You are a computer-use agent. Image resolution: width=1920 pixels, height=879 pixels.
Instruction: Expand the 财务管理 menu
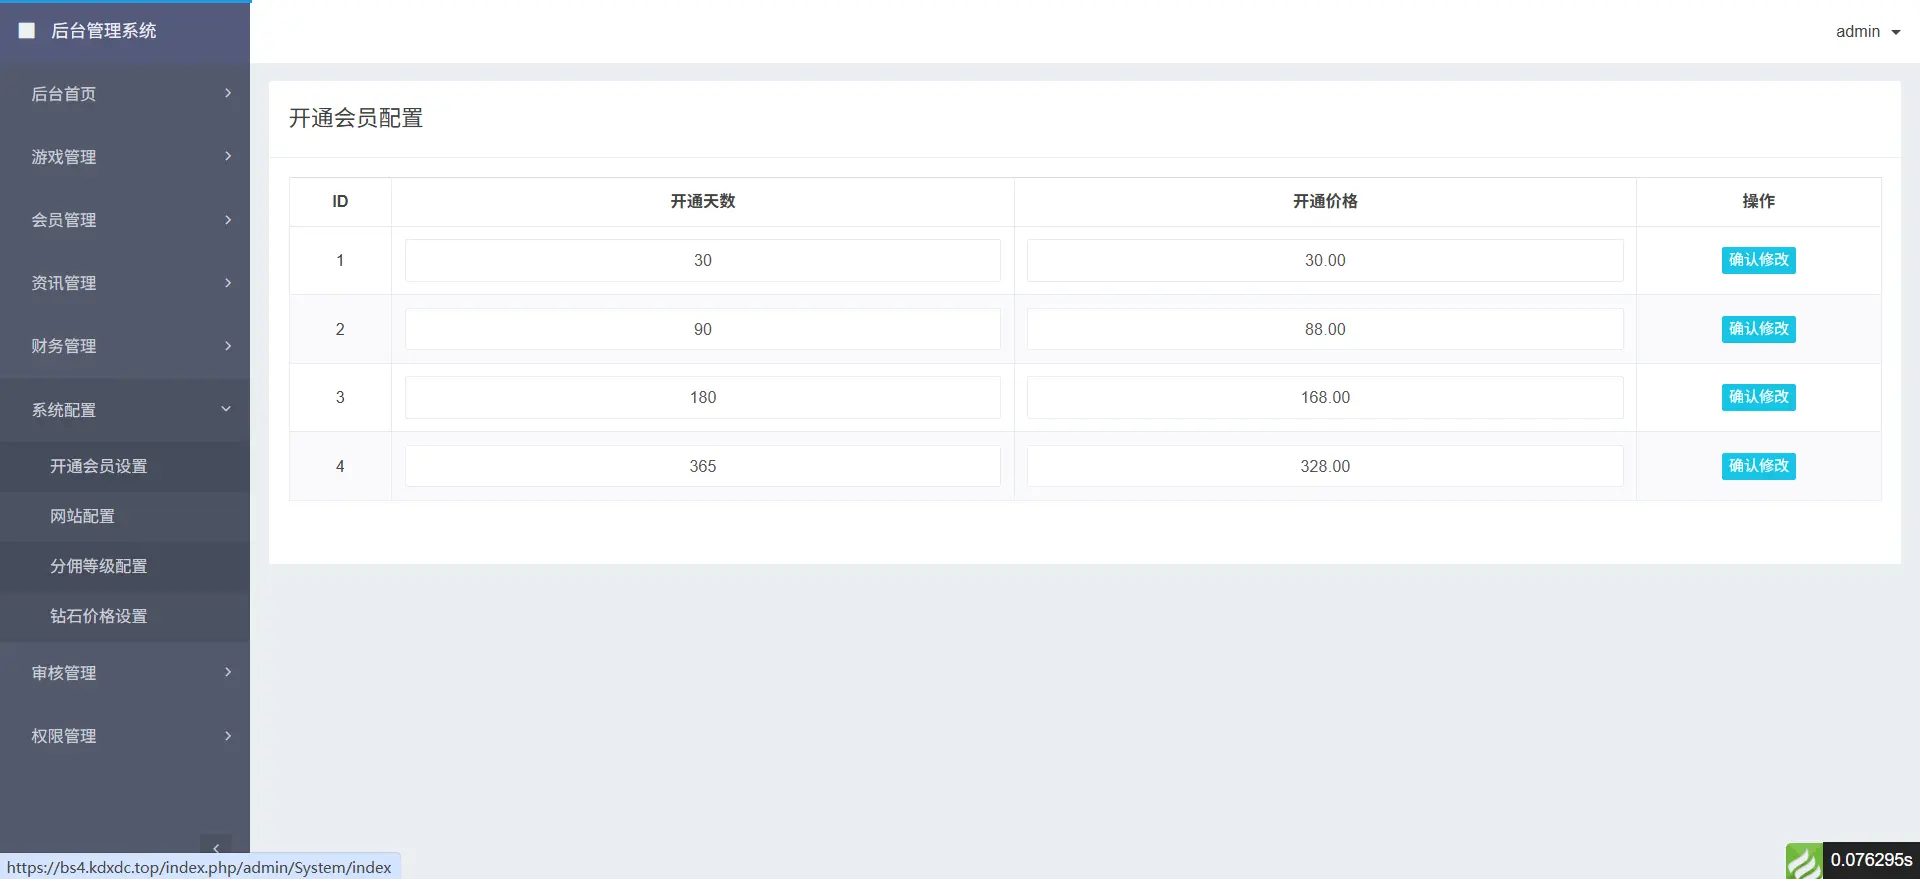(125, 346)
